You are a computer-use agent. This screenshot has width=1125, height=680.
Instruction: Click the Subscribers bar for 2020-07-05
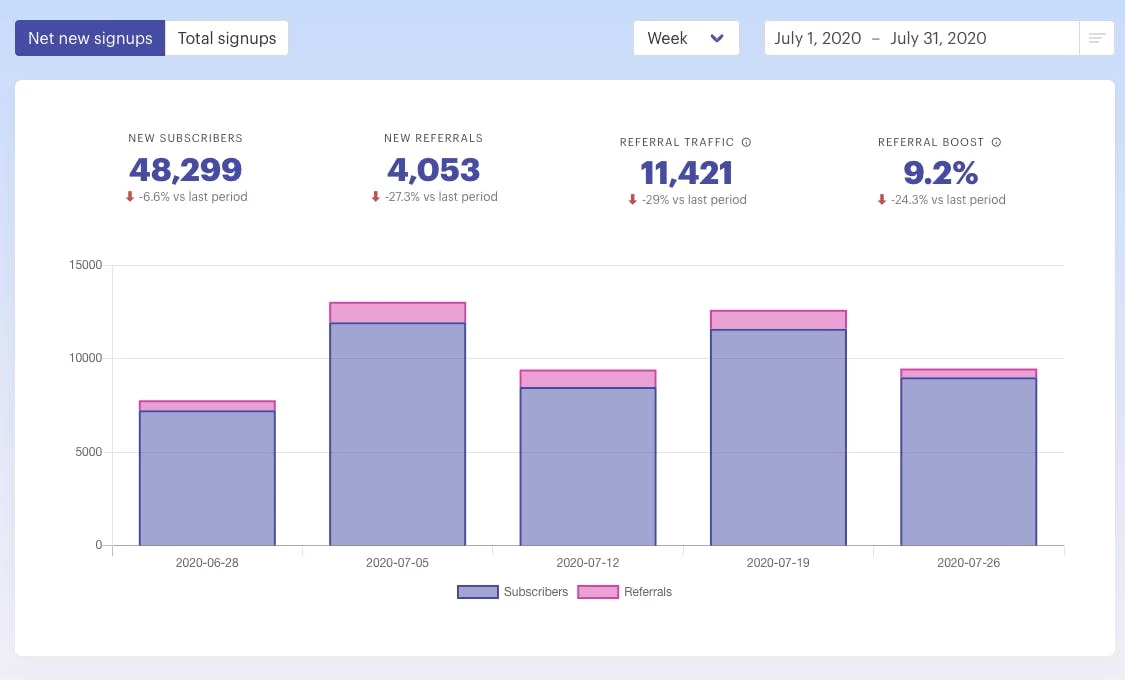point(397,435)
